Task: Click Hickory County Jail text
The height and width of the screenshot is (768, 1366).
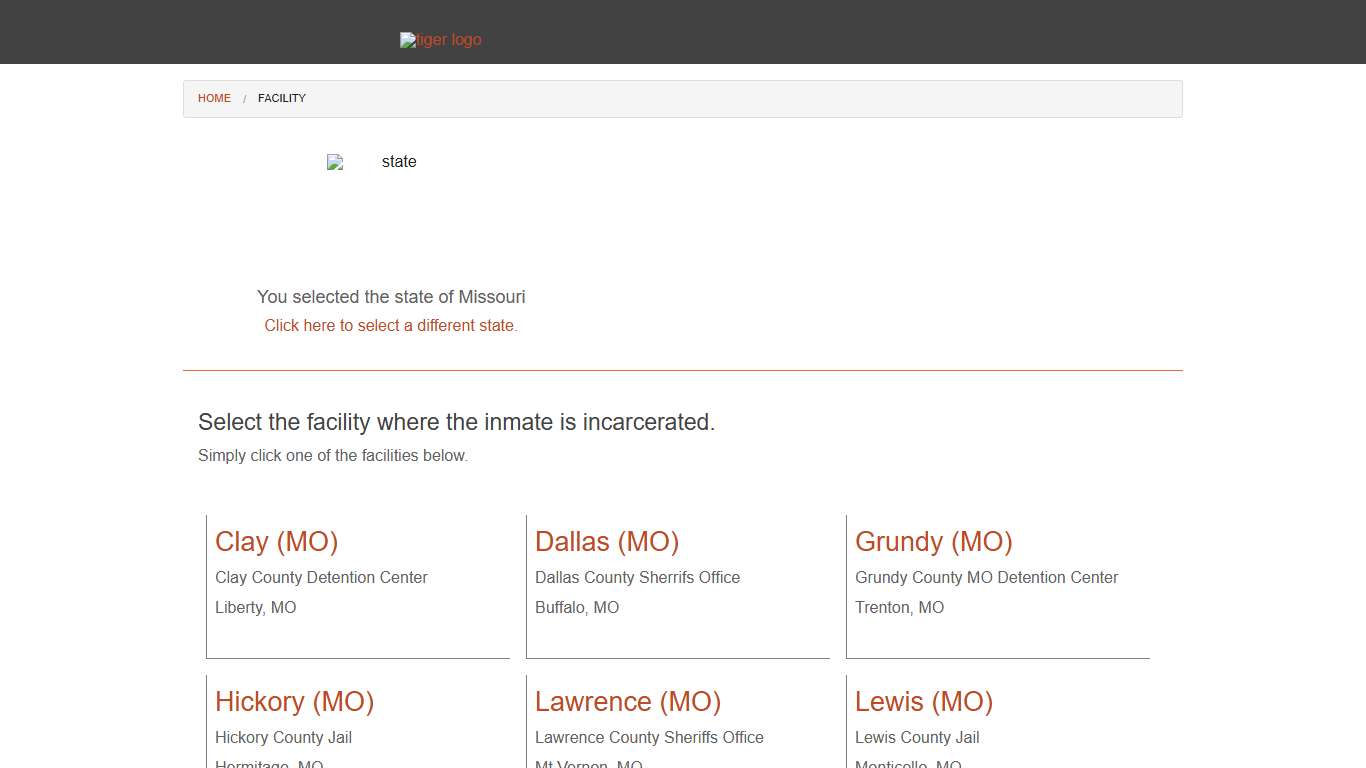Action: pyautogui.click(x=283, y=737)
